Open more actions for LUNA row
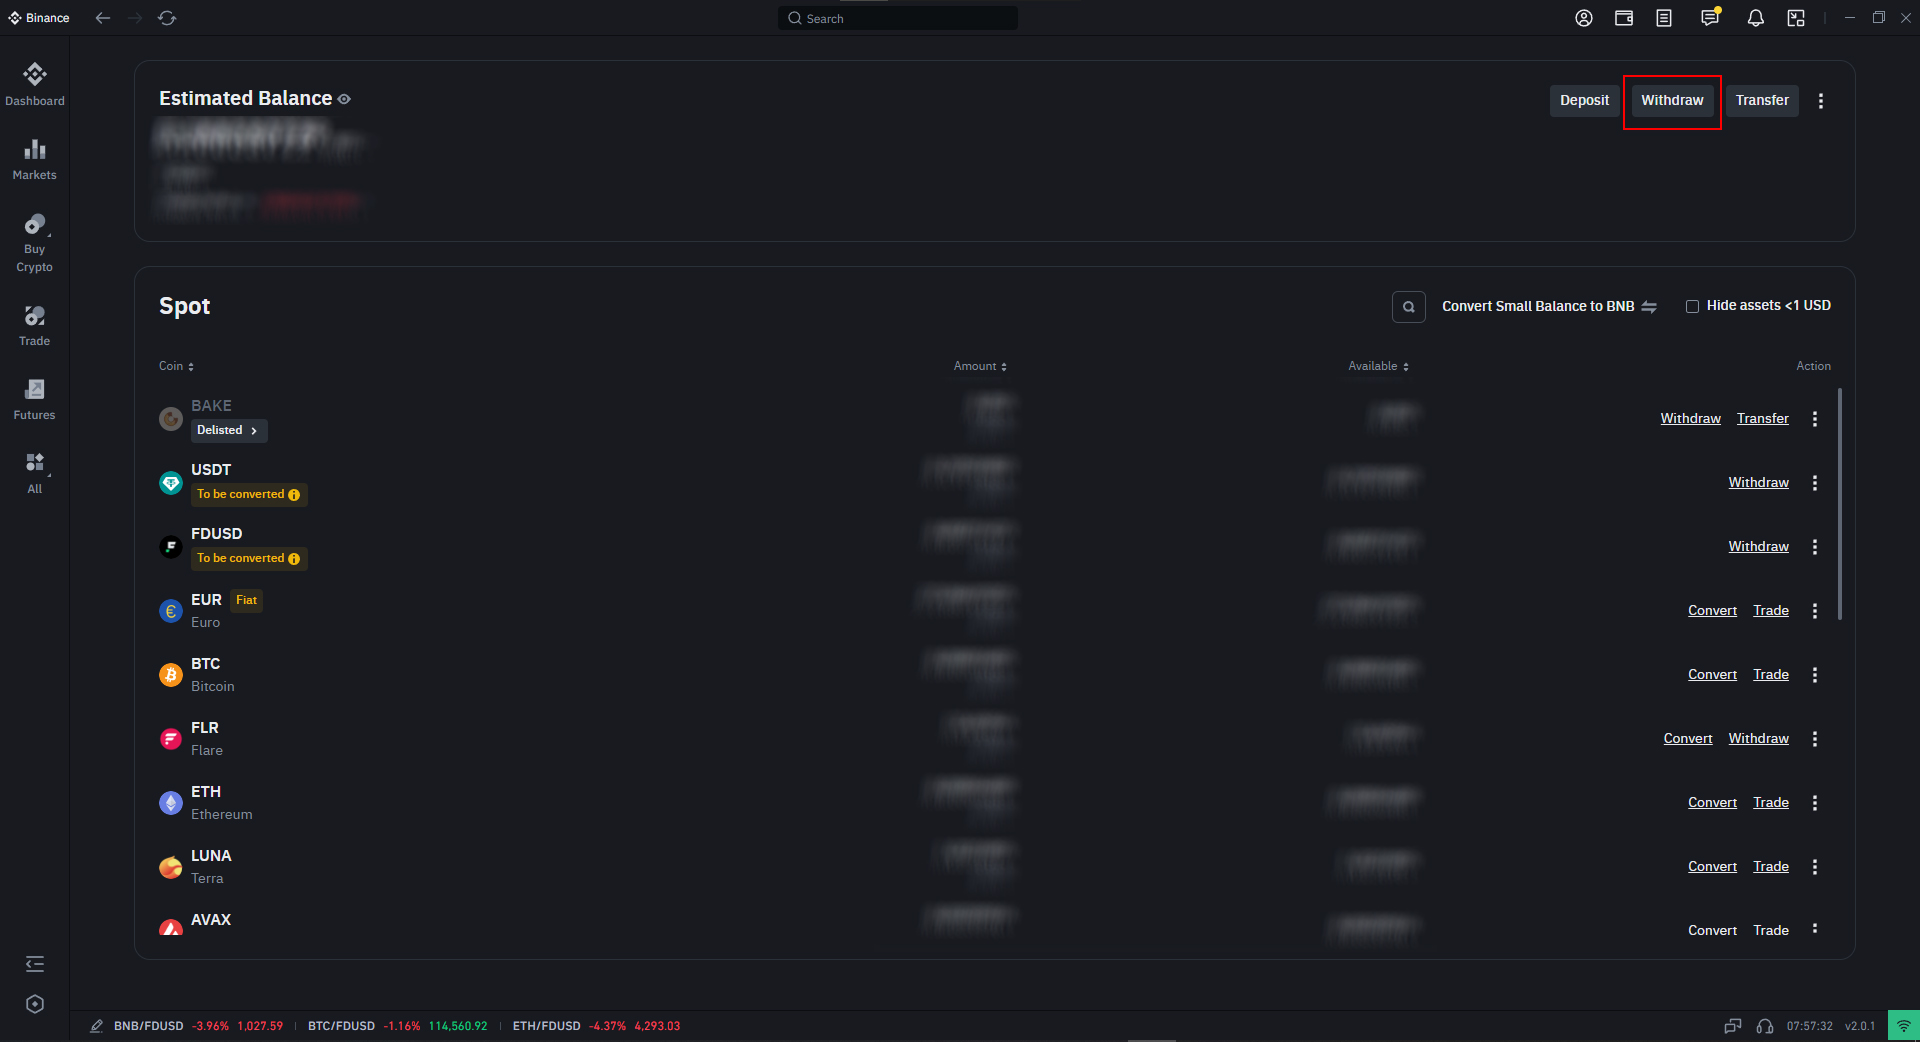The width and height of the screenshot is (1920, 1042). [x=1815, y=867]
